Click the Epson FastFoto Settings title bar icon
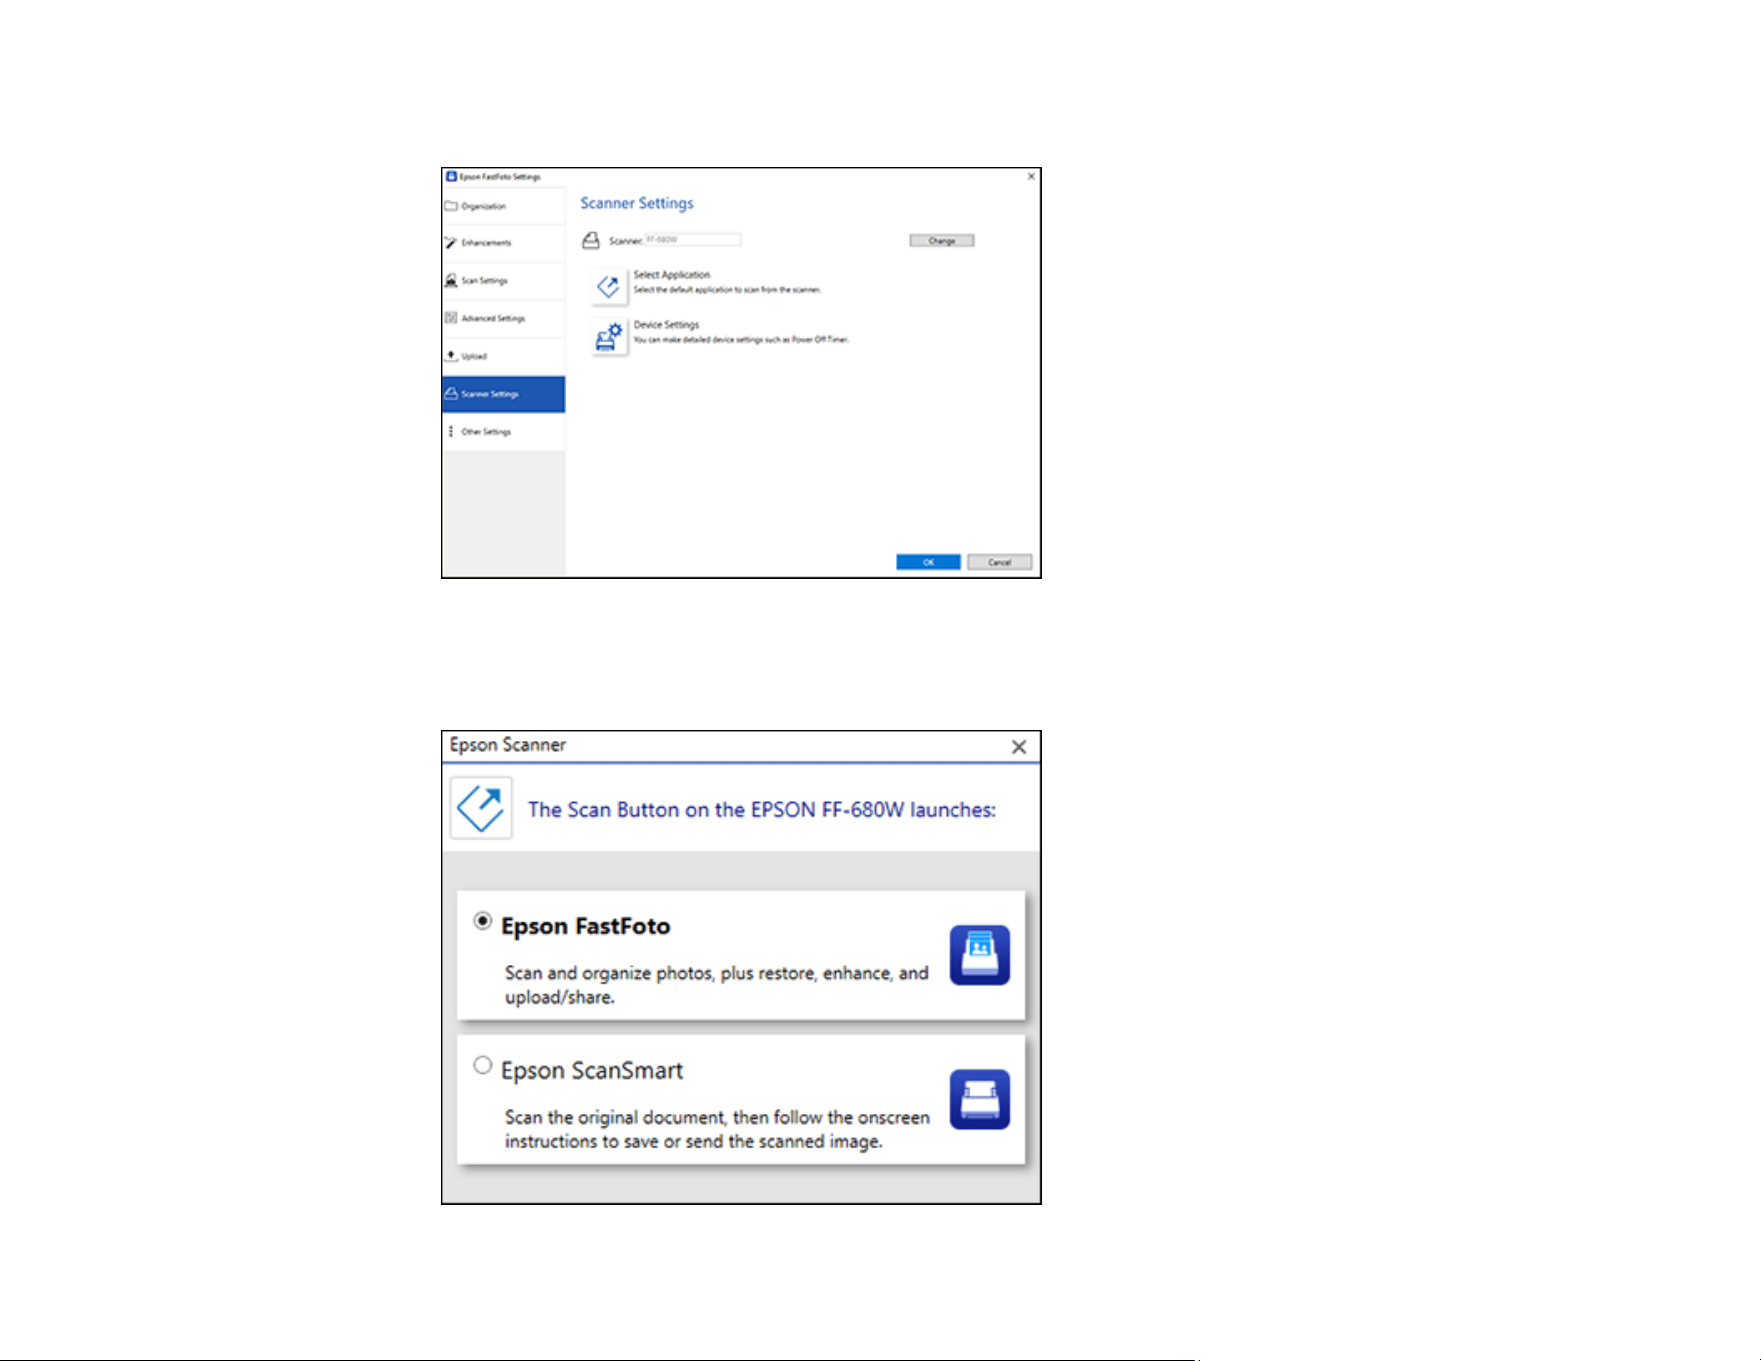 coord(451,176)
